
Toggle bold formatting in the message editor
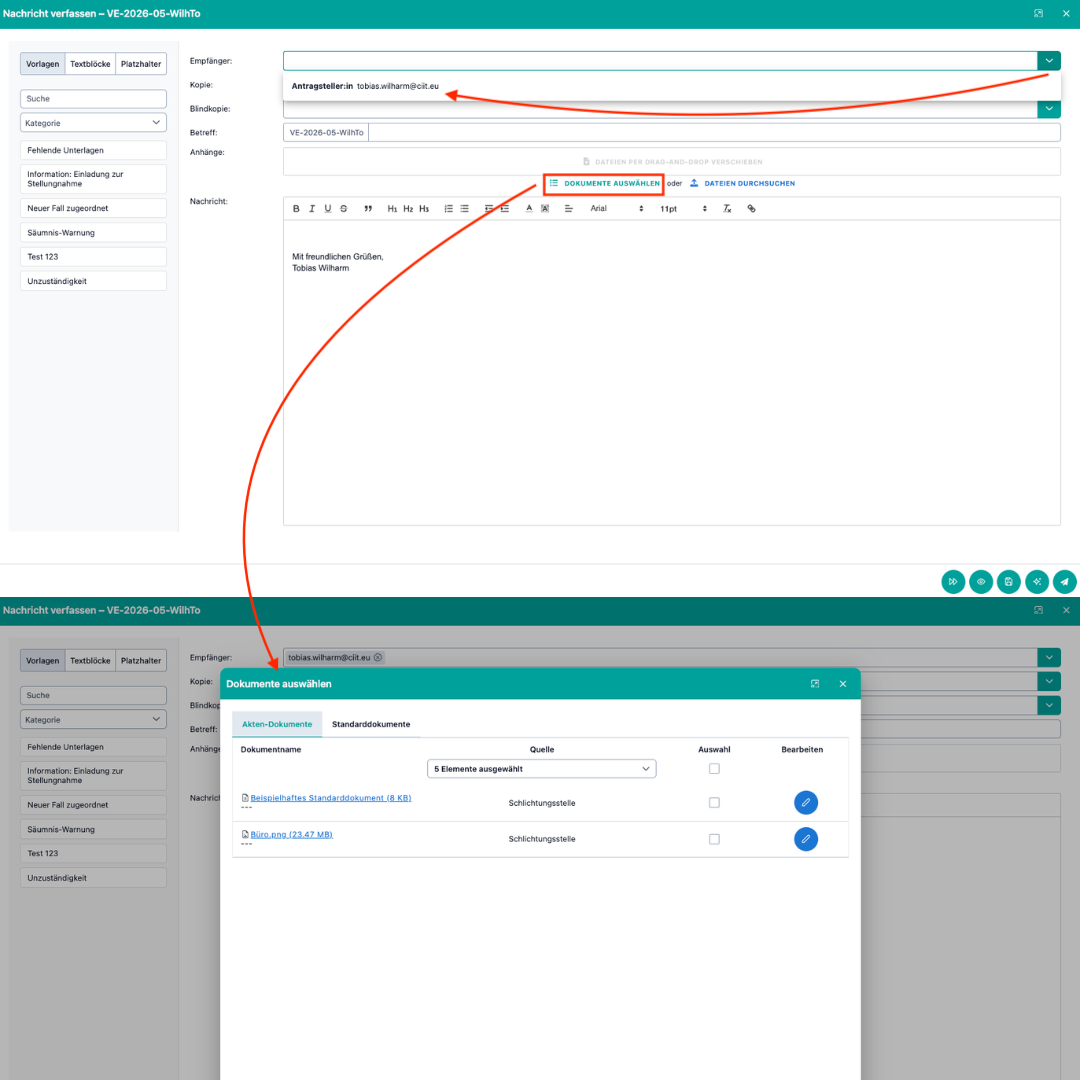point(296,209)
